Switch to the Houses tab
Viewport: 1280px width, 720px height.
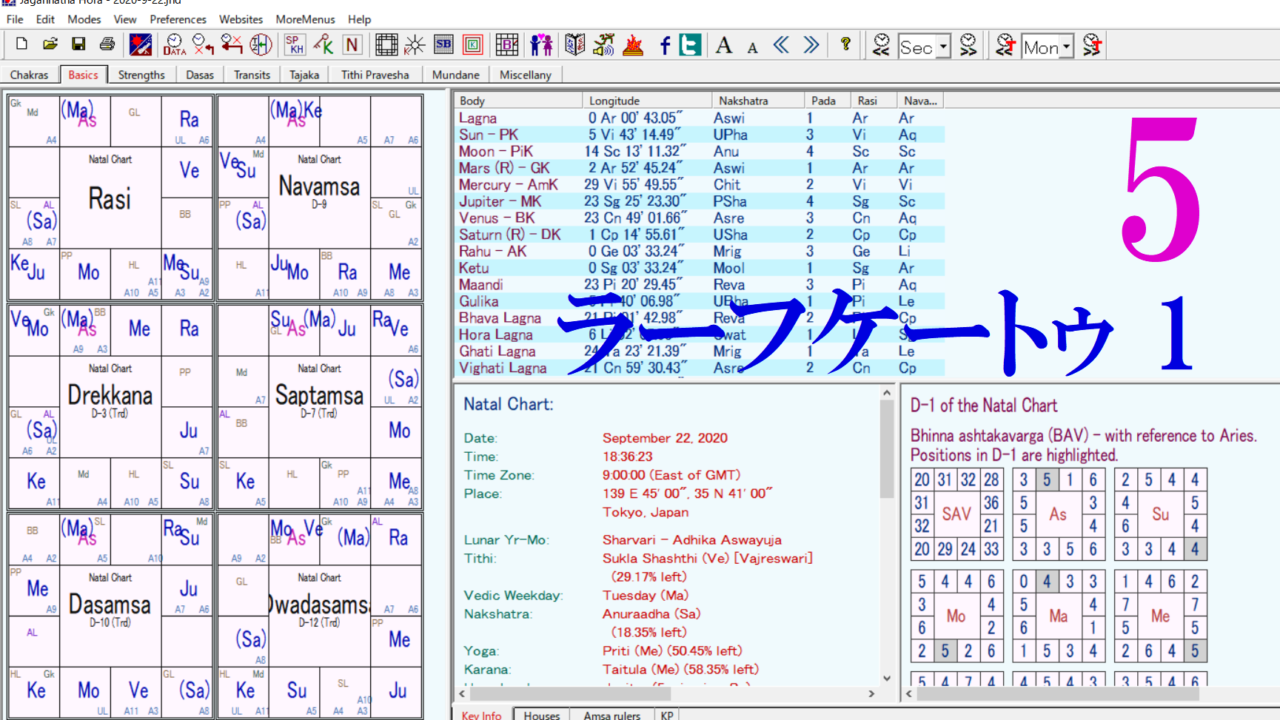[x=542, y=714]
